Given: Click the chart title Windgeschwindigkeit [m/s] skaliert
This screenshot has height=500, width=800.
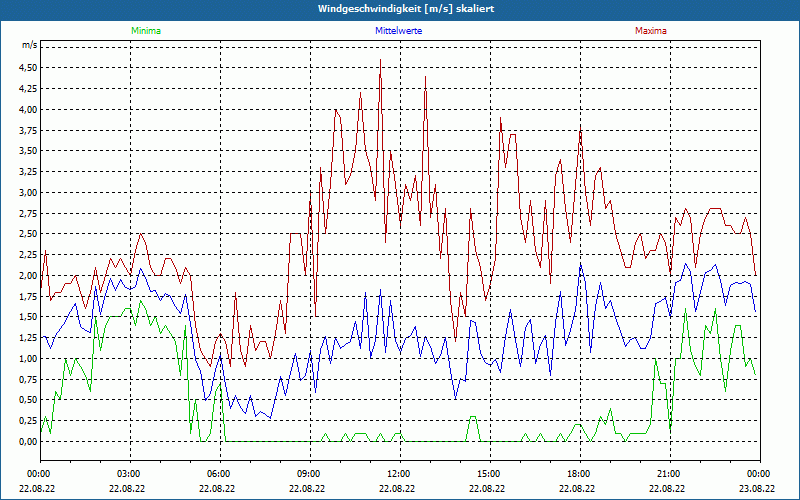Looking at the screenshot, I should [x=406, y=9].
